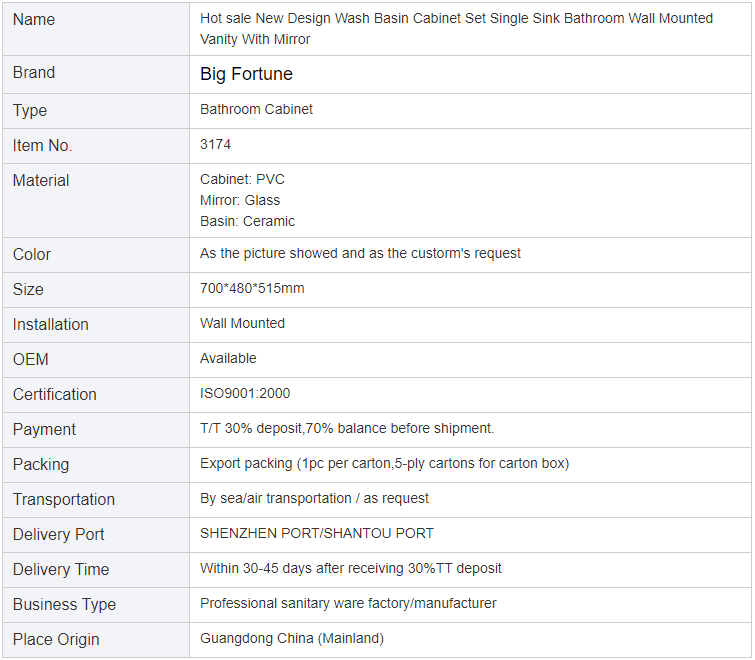Click the size value 700*480*515mm
Viewport: 755px width, 660px height.
(x=252, y=288)
